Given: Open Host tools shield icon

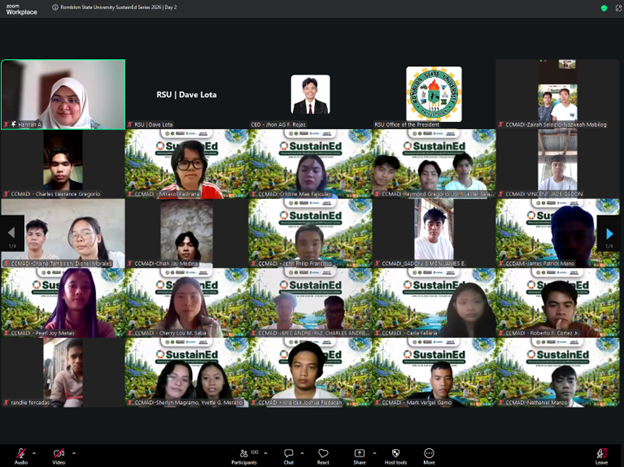Looking at the screenshot, I should tap(394, 453).
